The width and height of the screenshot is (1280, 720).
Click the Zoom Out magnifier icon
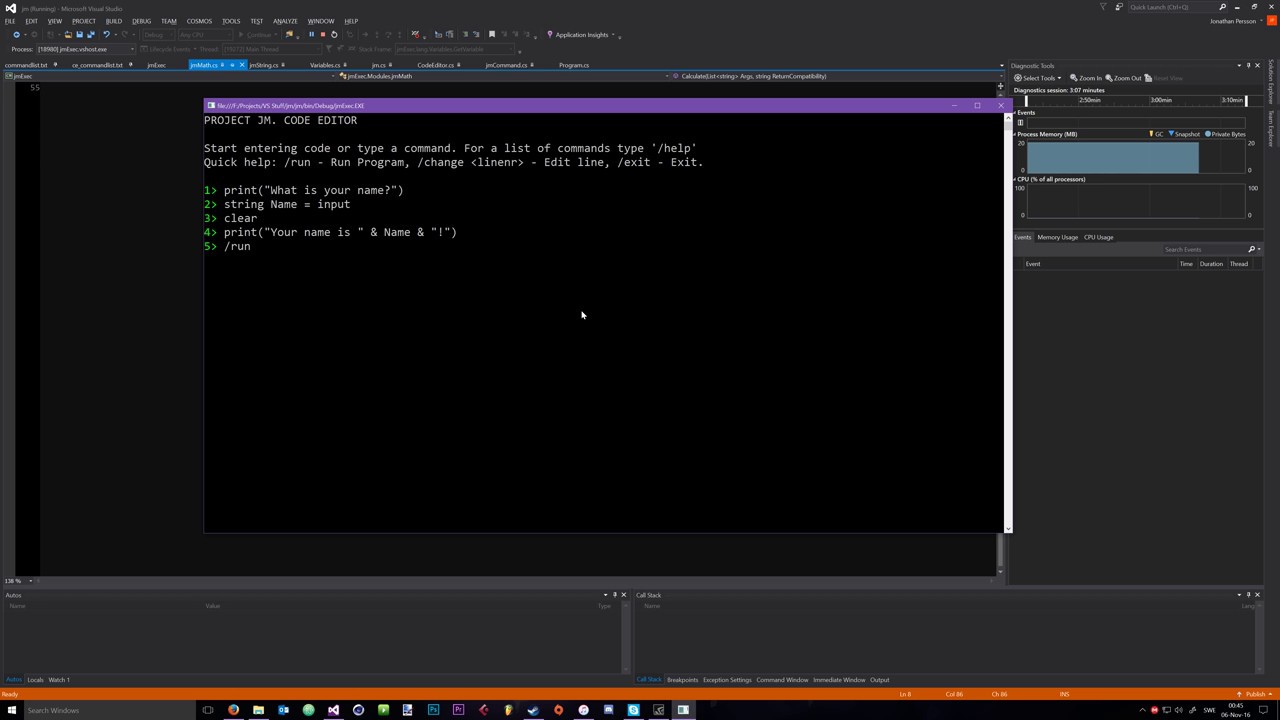click(x=1109, y=78)
